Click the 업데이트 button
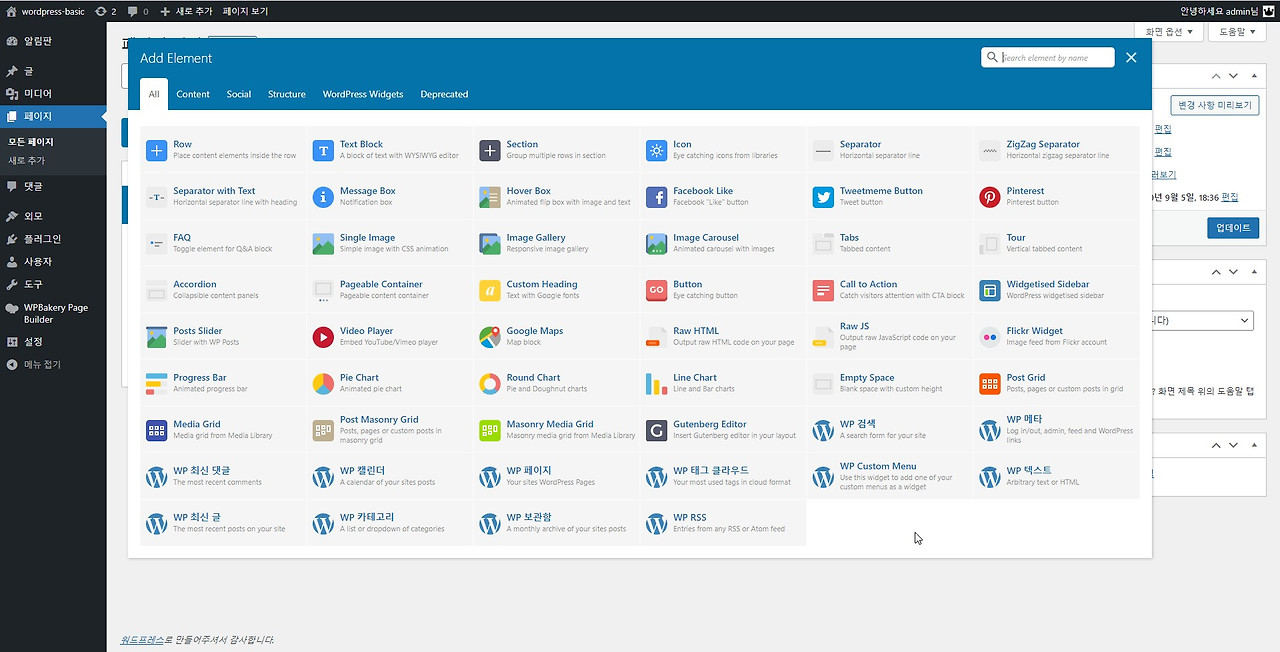Viewport: 1280px width, 652px height. pos(1233,227)
